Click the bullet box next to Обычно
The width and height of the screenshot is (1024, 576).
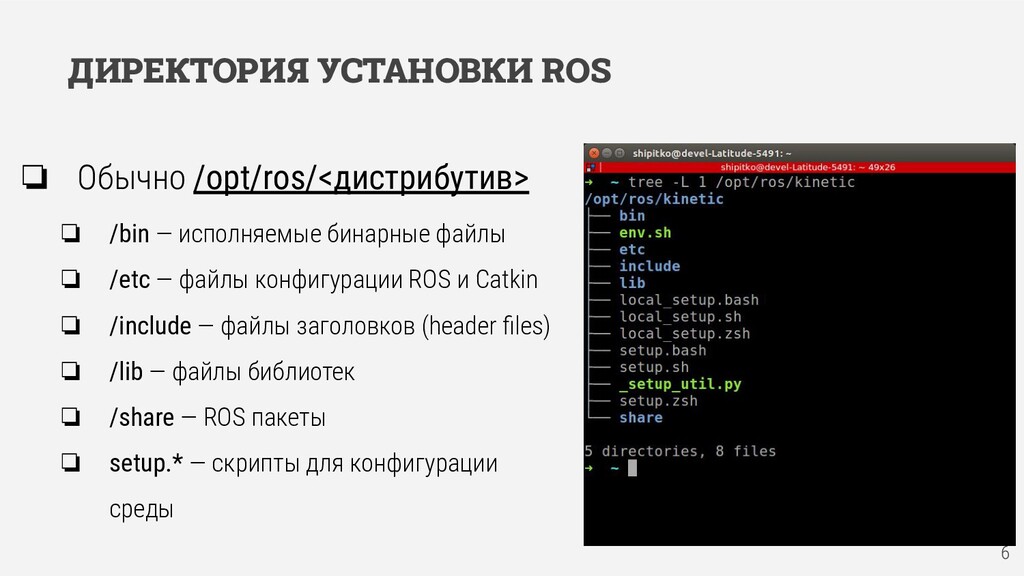(x=35, y=177)
